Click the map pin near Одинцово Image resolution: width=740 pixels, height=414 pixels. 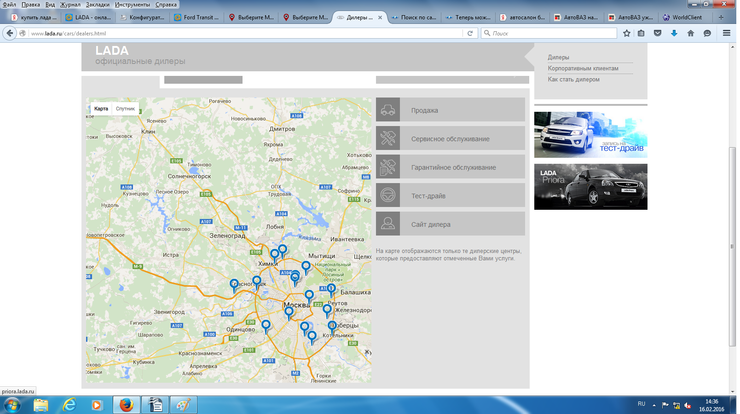pyautogui.click(x=266, y=326)
